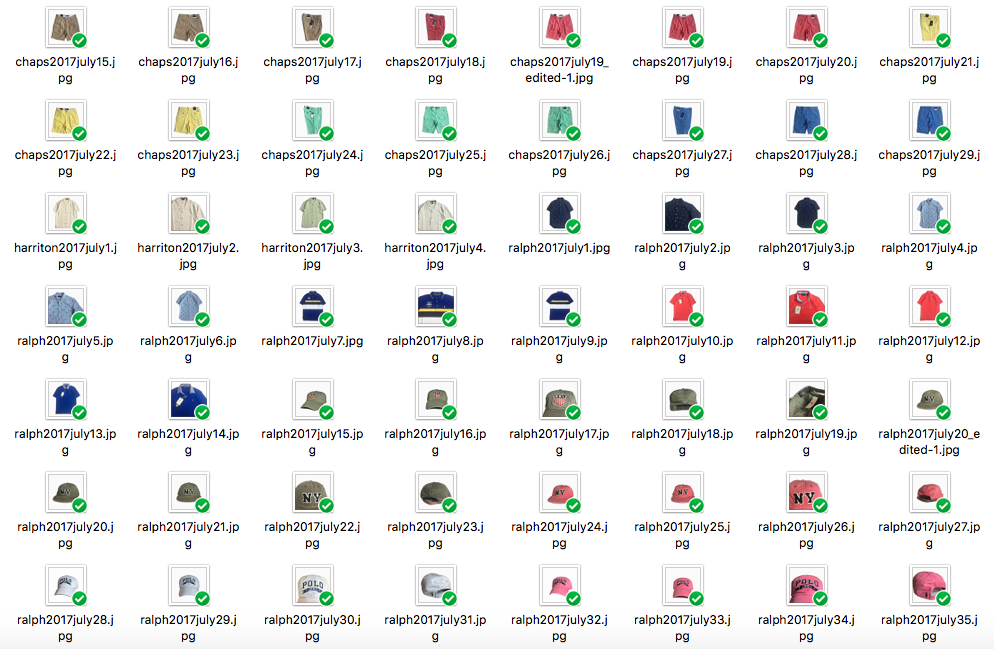Pick the ralph2017july35.jpg pink cap icon
This screenshot has width=994, height=649.
click(929, 586)
